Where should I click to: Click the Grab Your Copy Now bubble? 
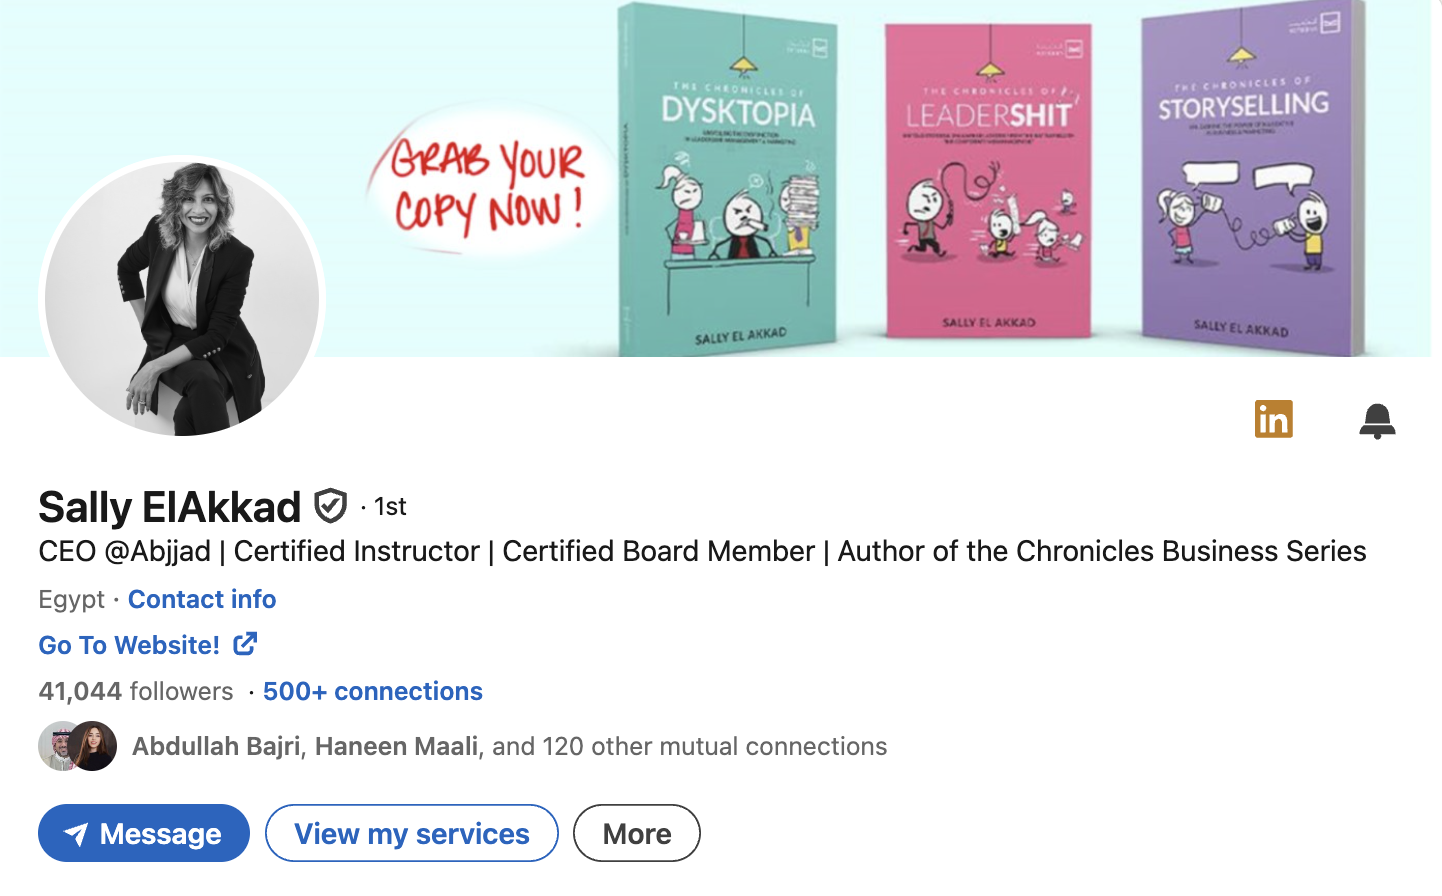pos(487,185)
